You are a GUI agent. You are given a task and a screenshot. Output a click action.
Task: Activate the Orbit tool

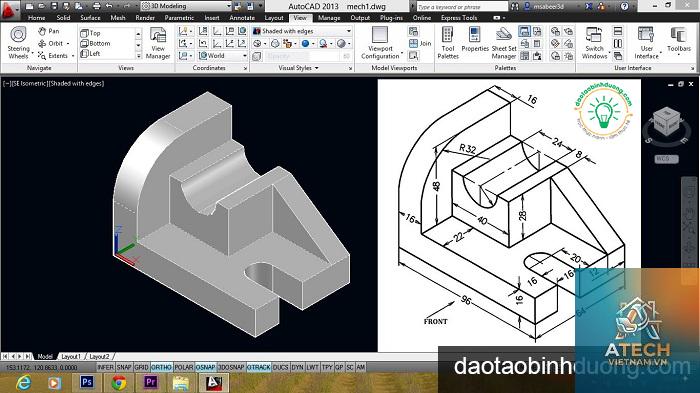[x=51, y=43]
